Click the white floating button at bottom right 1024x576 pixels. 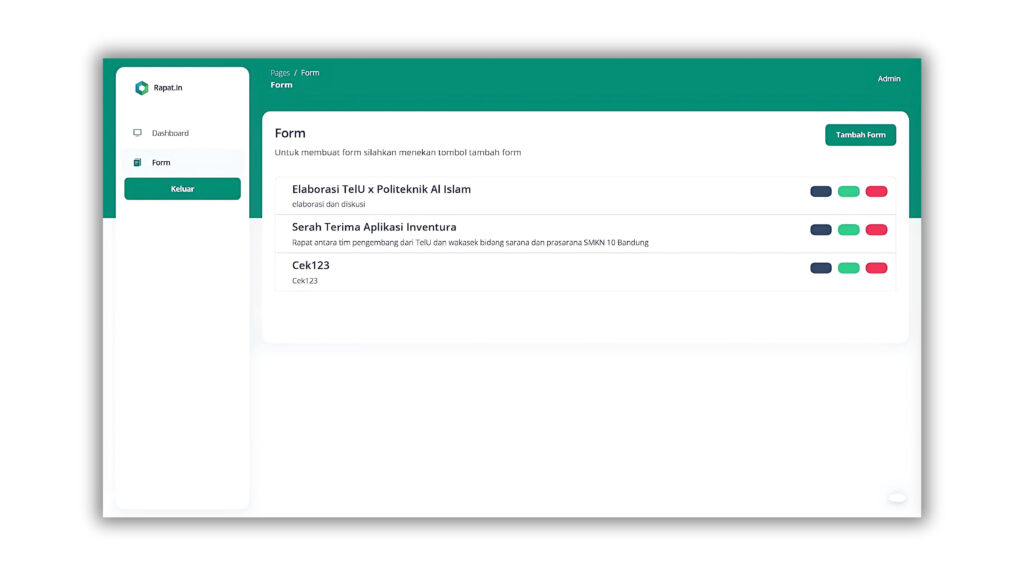click(x=897, y=498)
